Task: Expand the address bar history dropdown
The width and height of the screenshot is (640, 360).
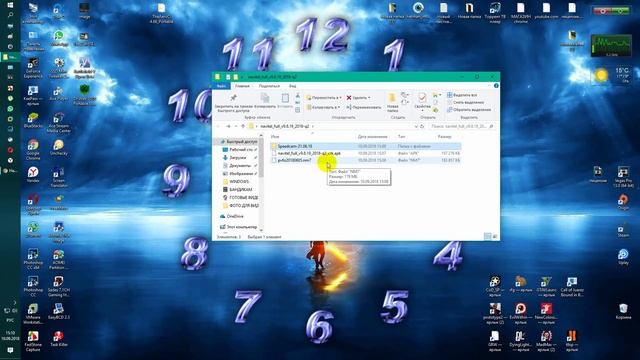Action: [x=416, y=127]
